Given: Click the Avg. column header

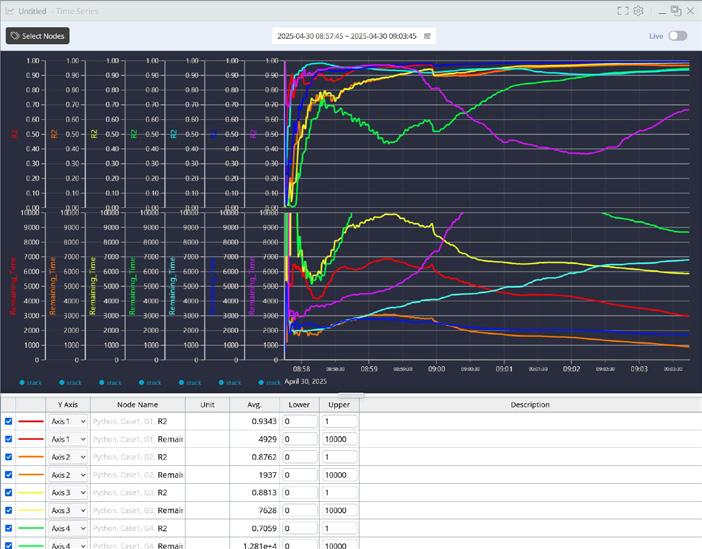Looking at the screenshot, I should [254, 404].
